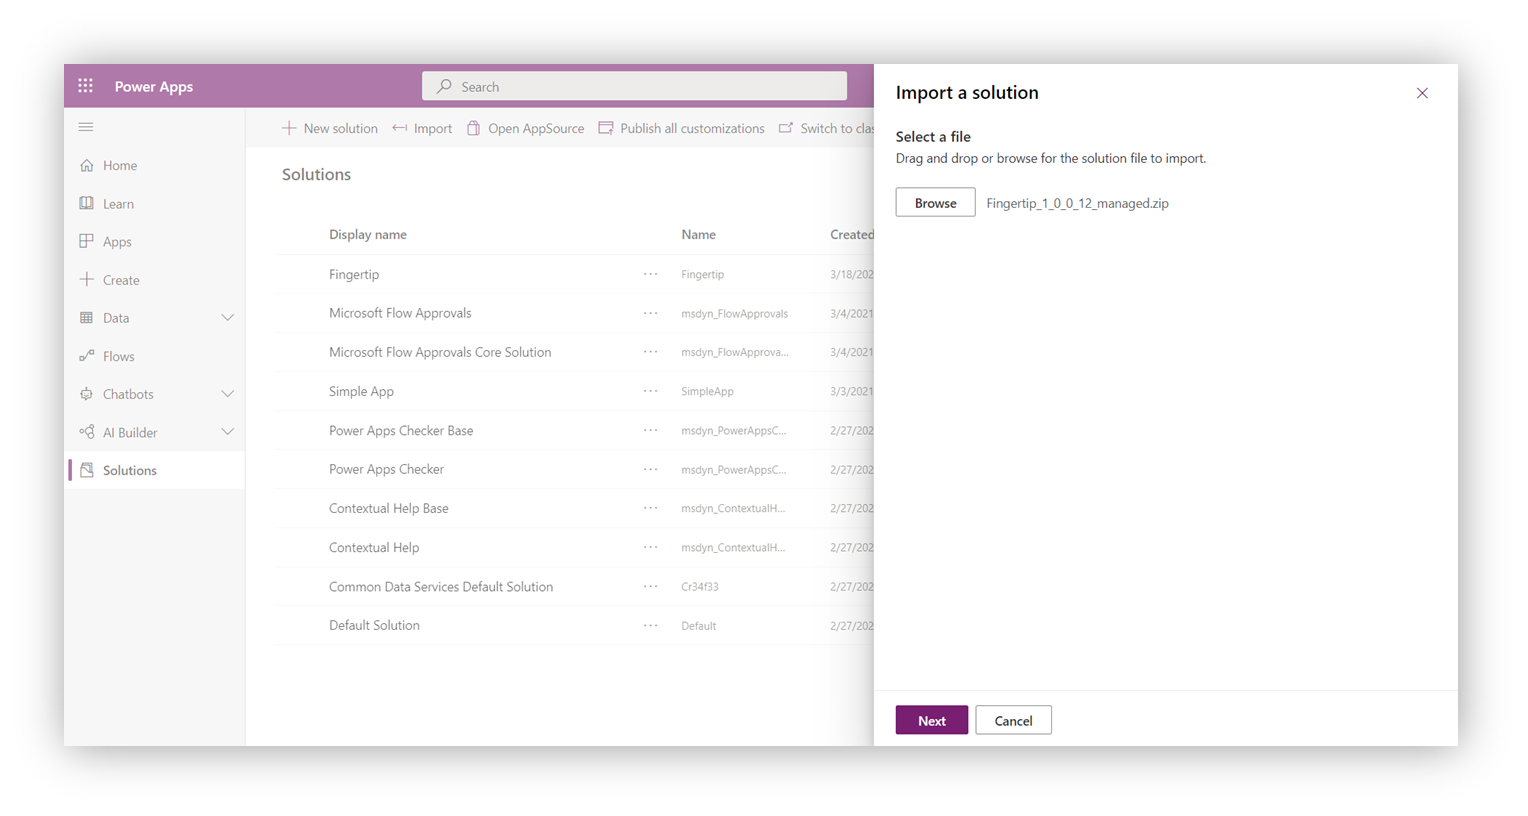Screen dimensions: 1528x816
Task: Expand the AI Builder section chevron
Action: 227,432
